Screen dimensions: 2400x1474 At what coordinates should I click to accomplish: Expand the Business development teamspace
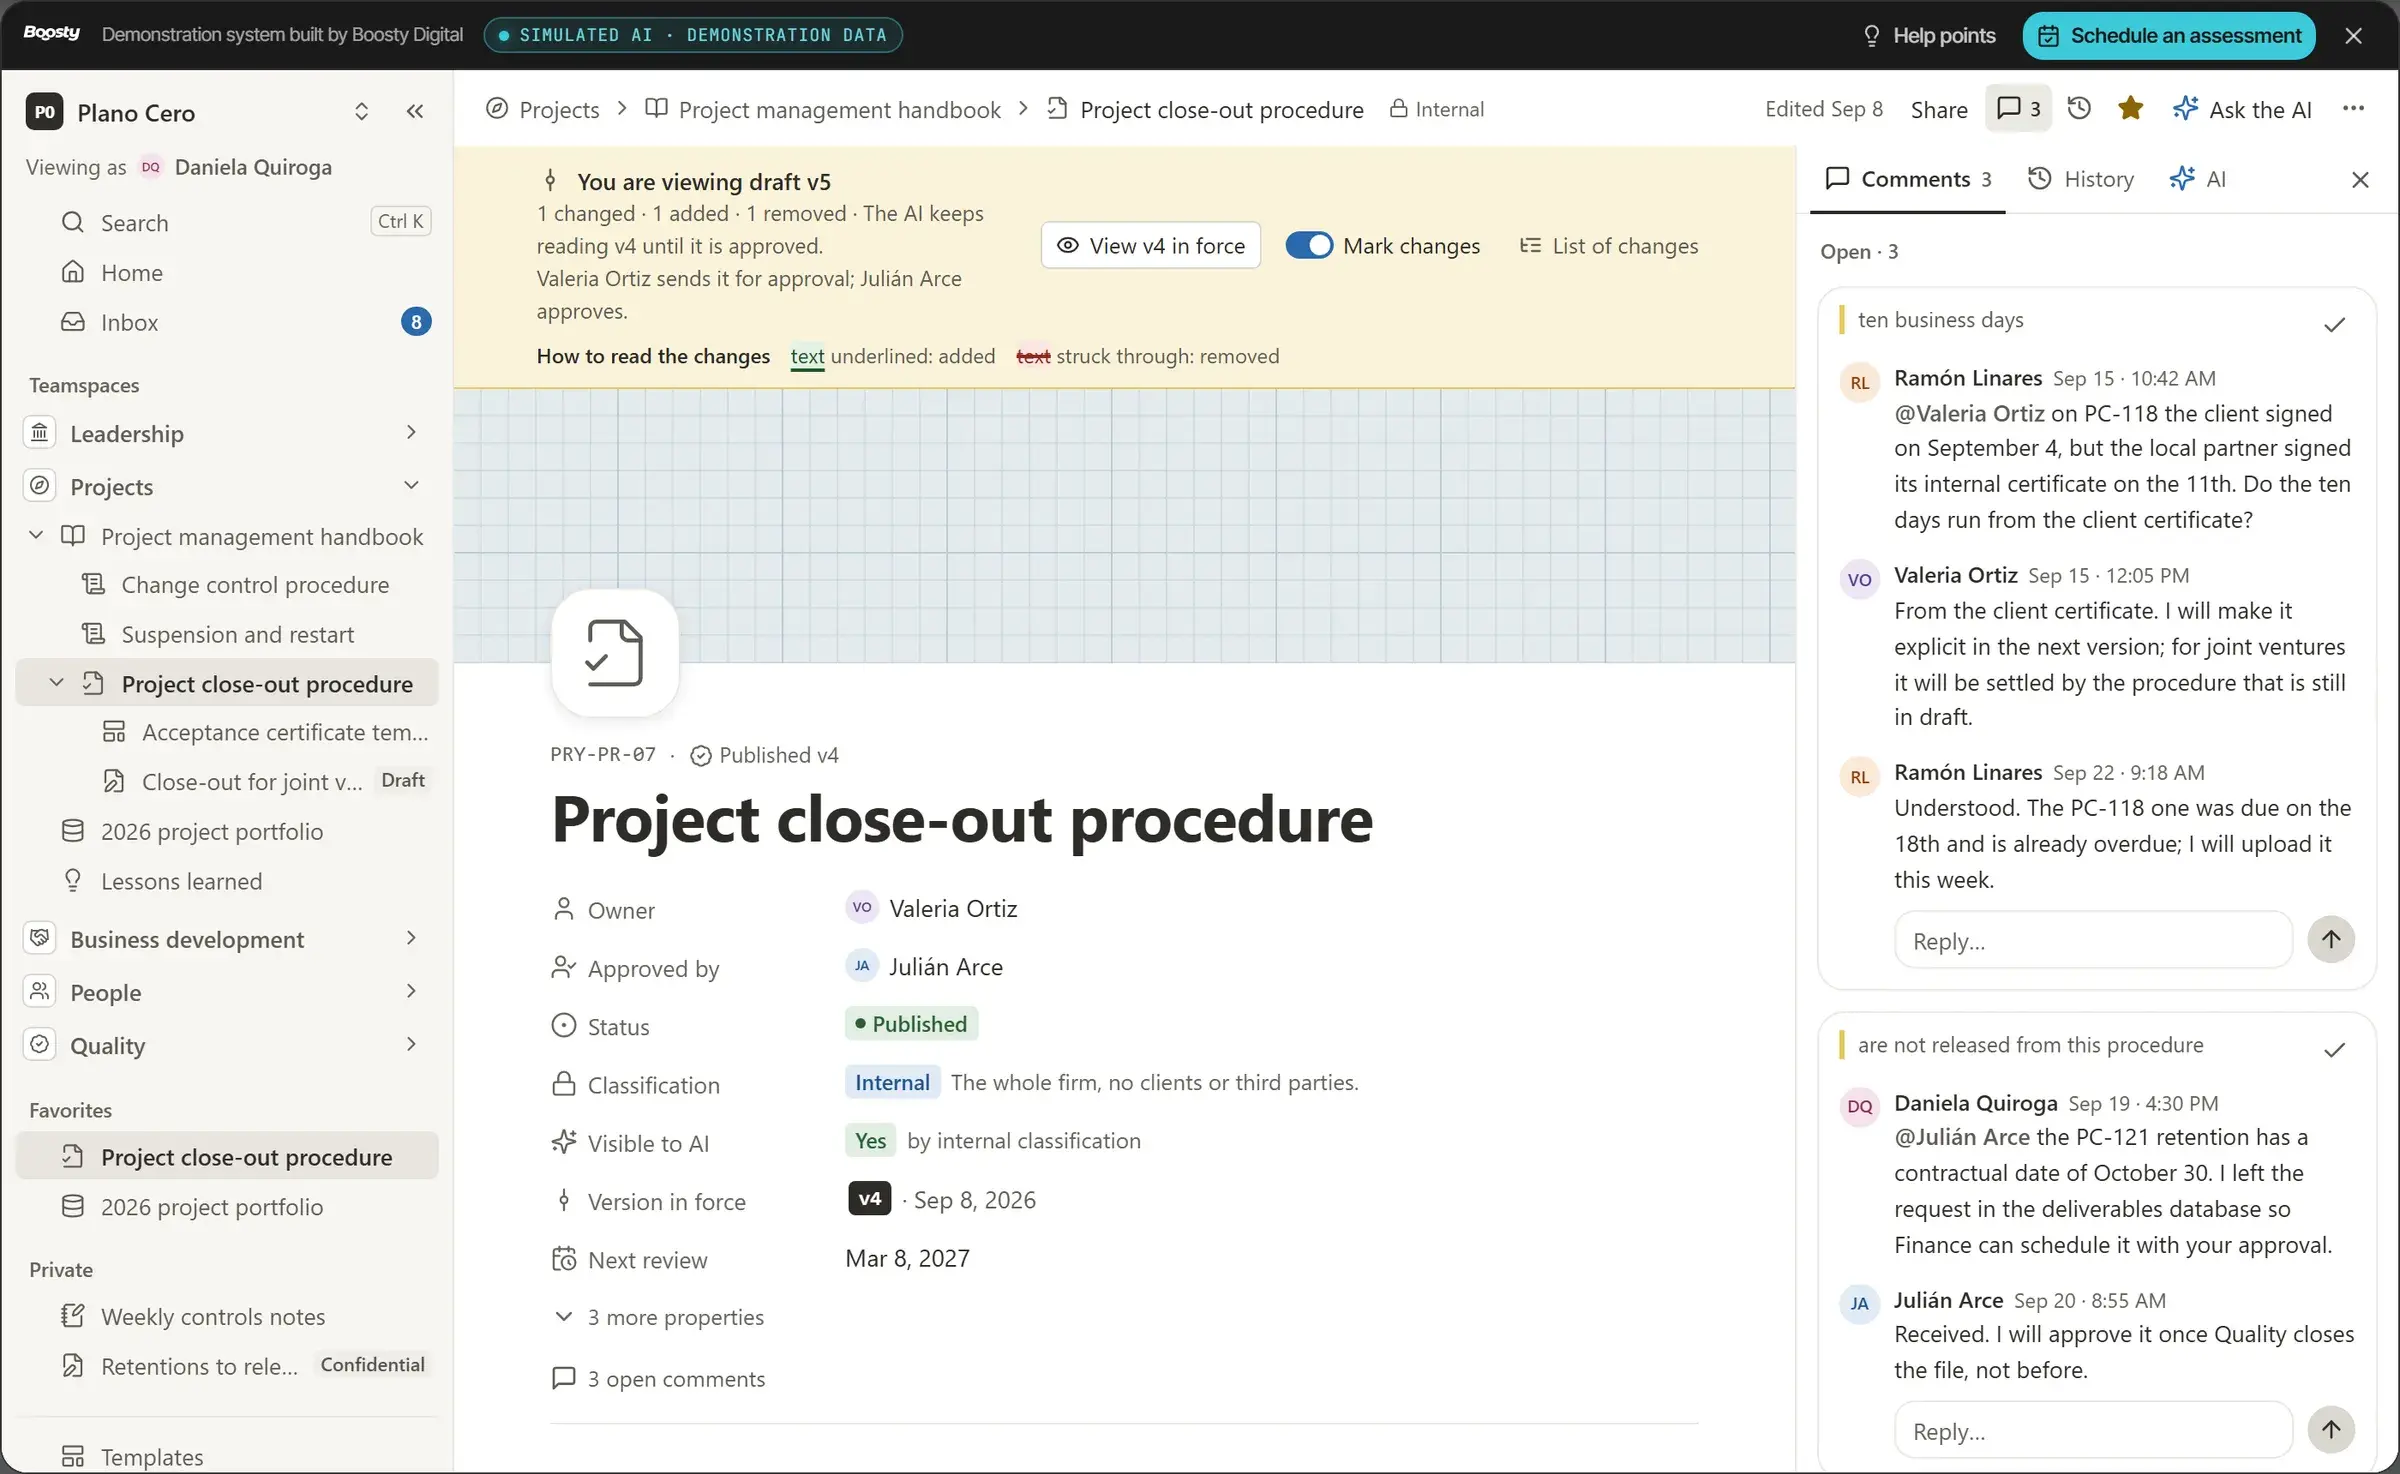[410, 938]
